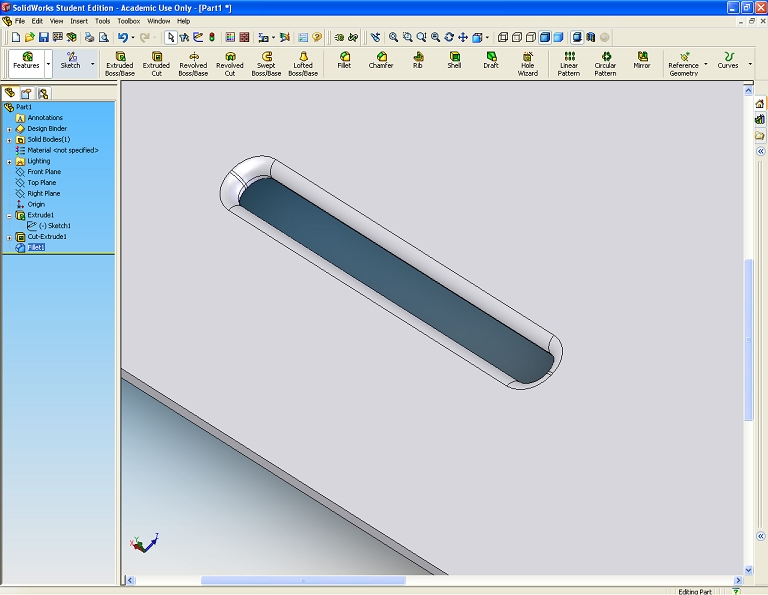768x595 pixels.
Task: Activate the Fillet tool
Action: click(344, 60)
